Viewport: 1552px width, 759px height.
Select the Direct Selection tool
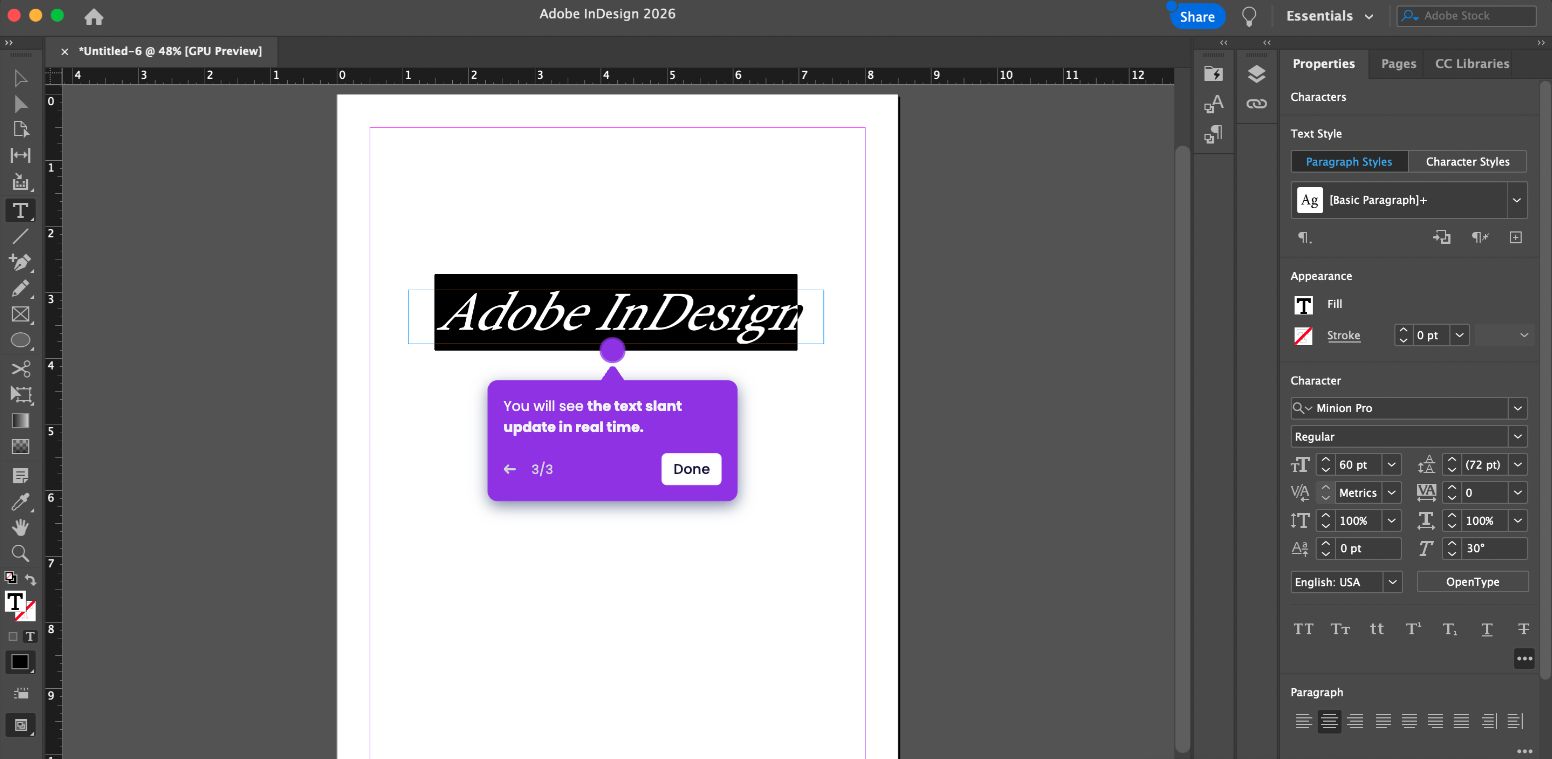(x=20, y=104)
